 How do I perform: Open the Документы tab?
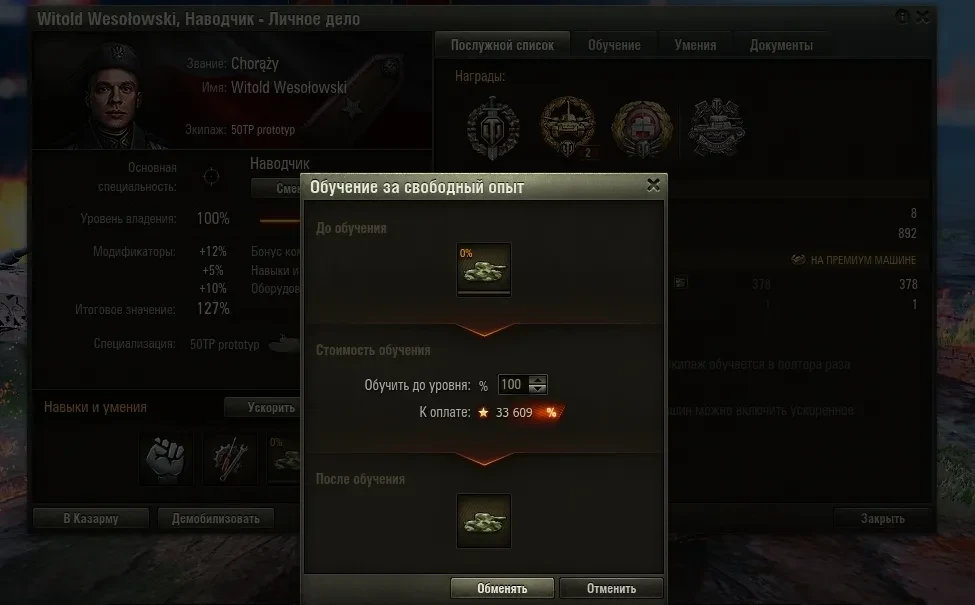pyautogui.click(x=781, y=45)
